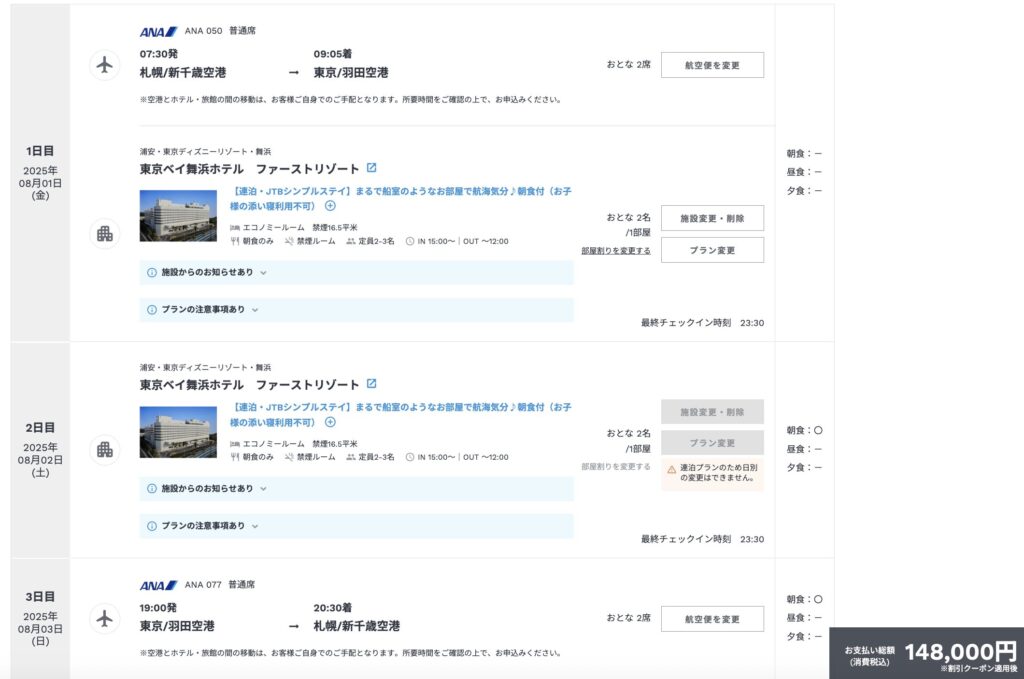1024x679 pixels.
Task: Click おとな 2席 on ANA 077 row
Action: (x=628, y=618)
